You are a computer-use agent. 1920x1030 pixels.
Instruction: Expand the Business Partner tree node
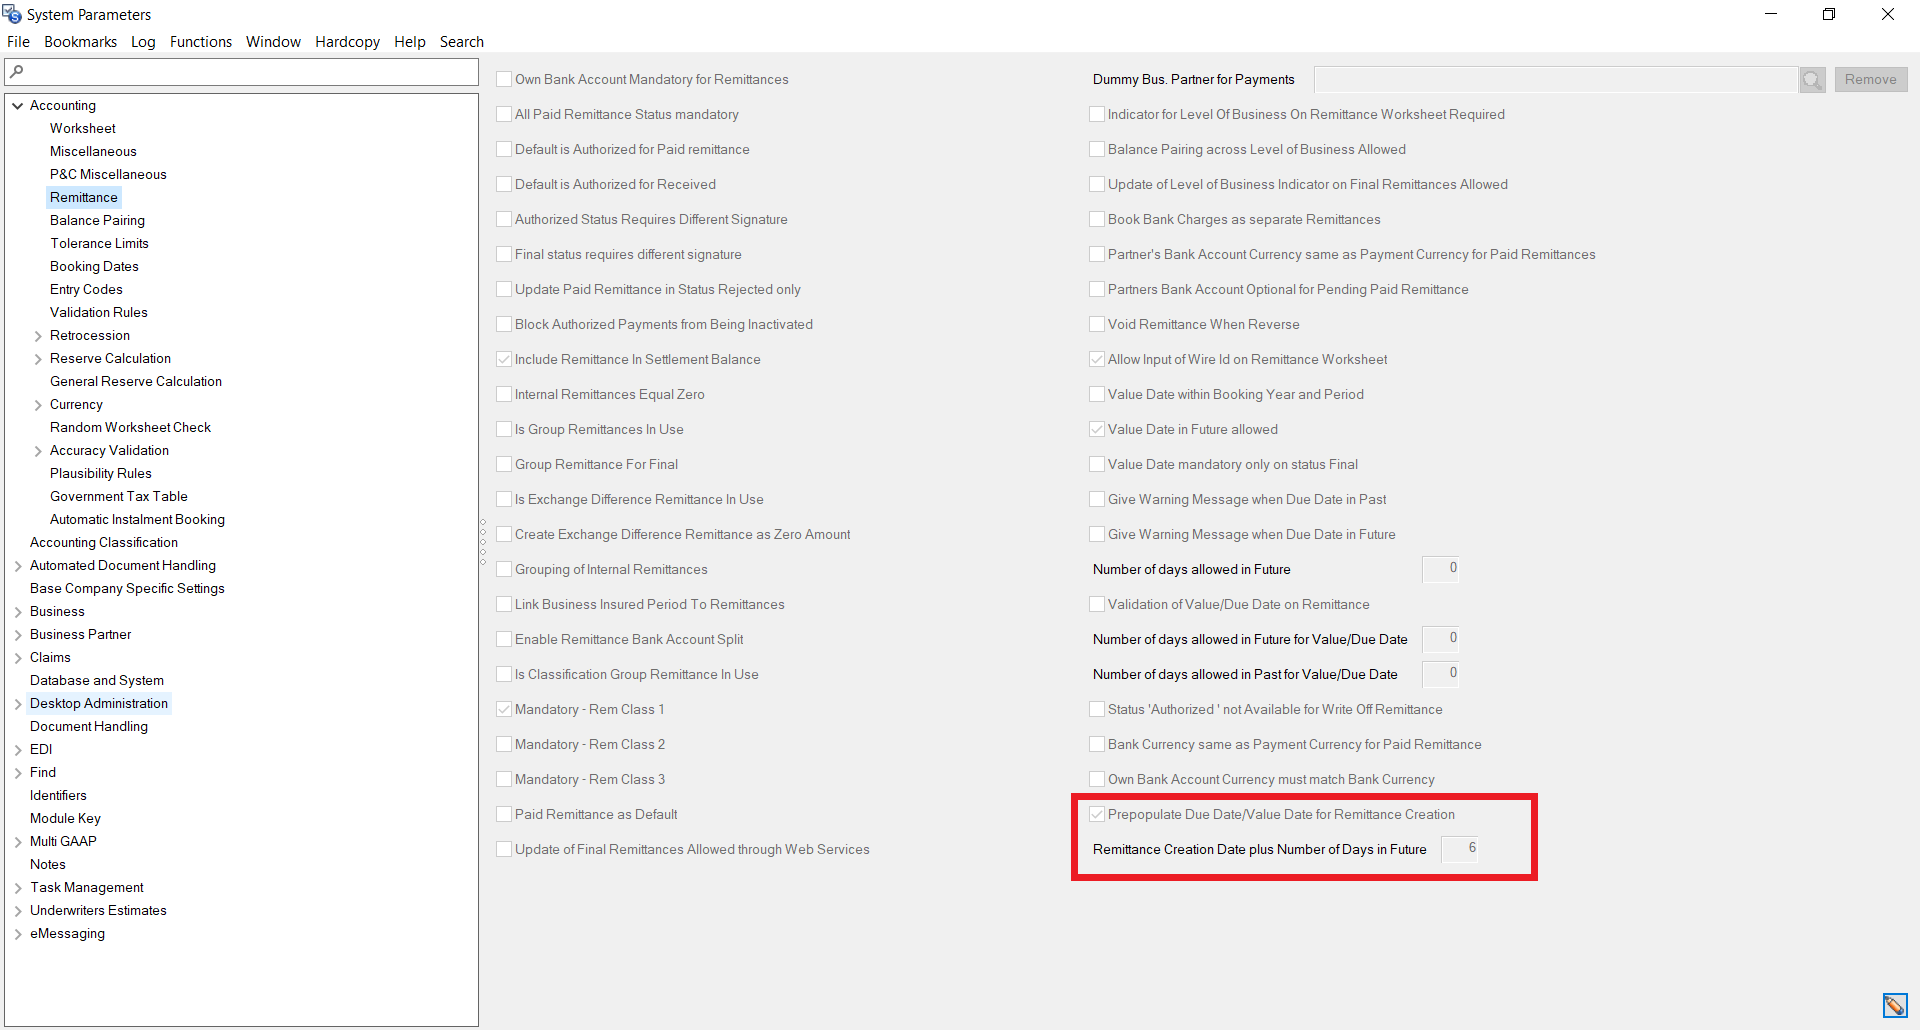[18, 635]
